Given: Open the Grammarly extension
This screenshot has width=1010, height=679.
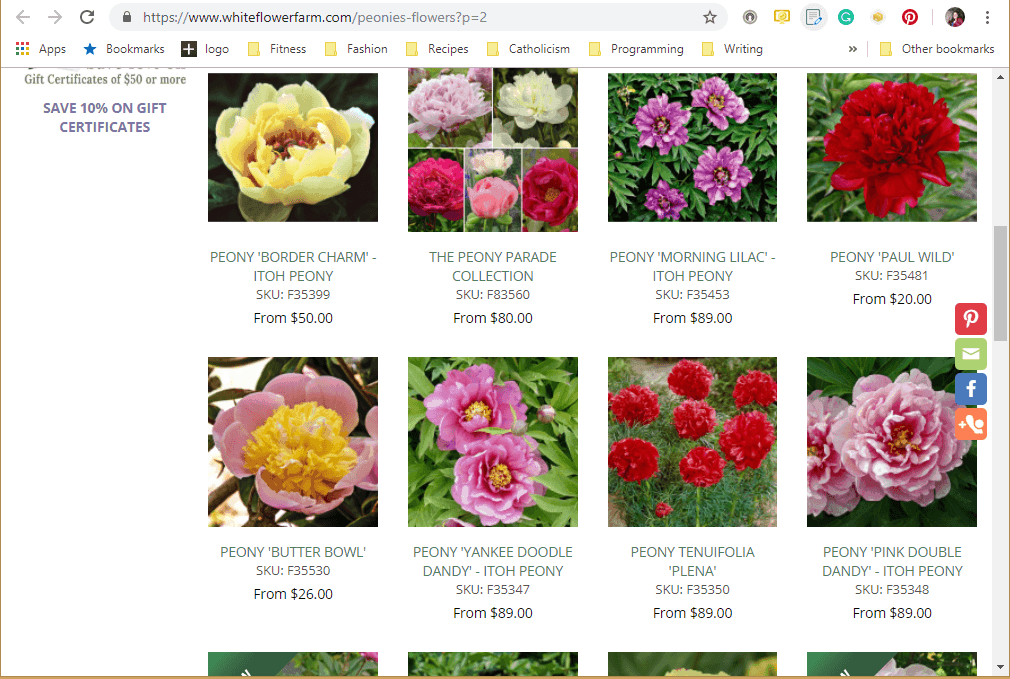Looking at the screenshot, I should 845,16.
